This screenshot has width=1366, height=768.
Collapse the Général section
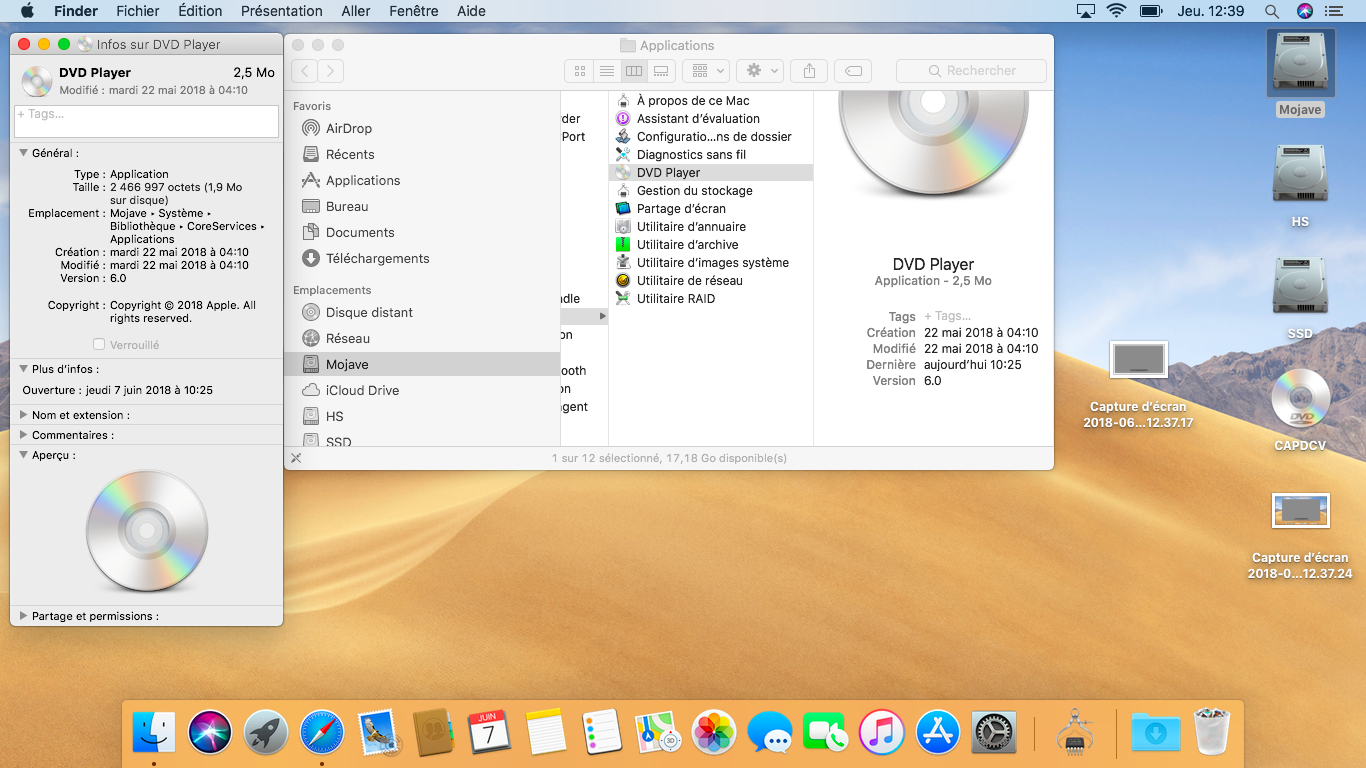[x=24, y=153]
